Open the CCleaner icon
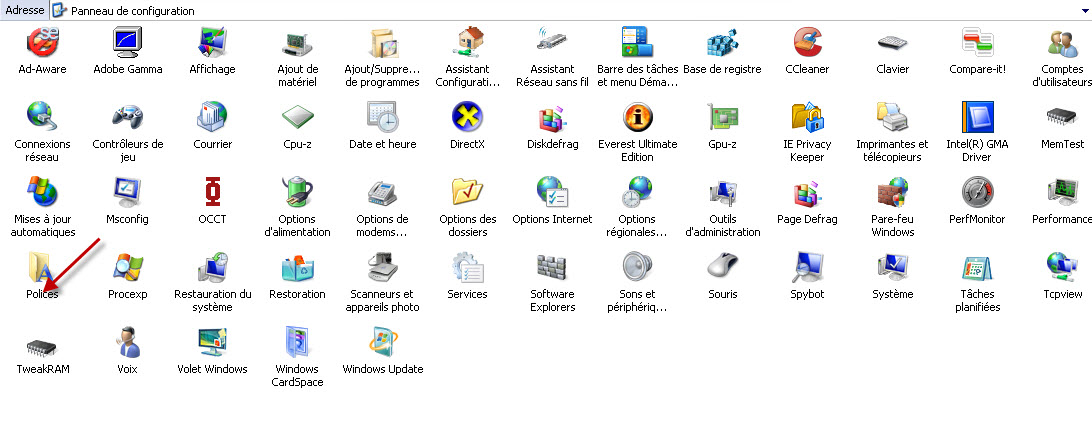The height and width of the screenshot is (429, 1092). point(806,45)
